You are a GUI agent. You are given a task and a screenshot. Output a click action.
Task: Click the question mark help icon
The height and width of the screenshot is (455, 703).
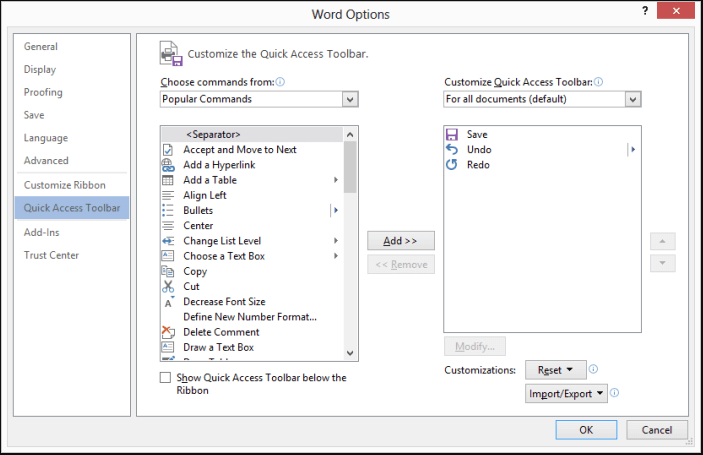point(645,11)
